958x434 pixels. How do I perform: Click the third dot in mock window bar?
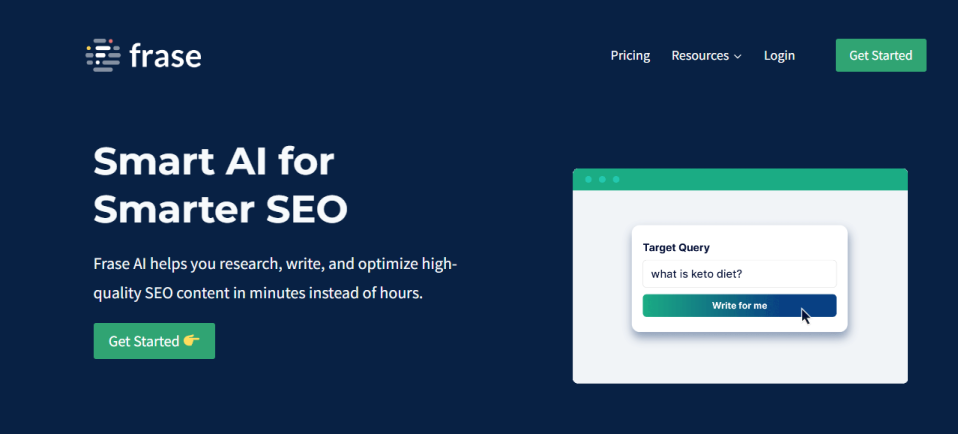click(616, 179)
